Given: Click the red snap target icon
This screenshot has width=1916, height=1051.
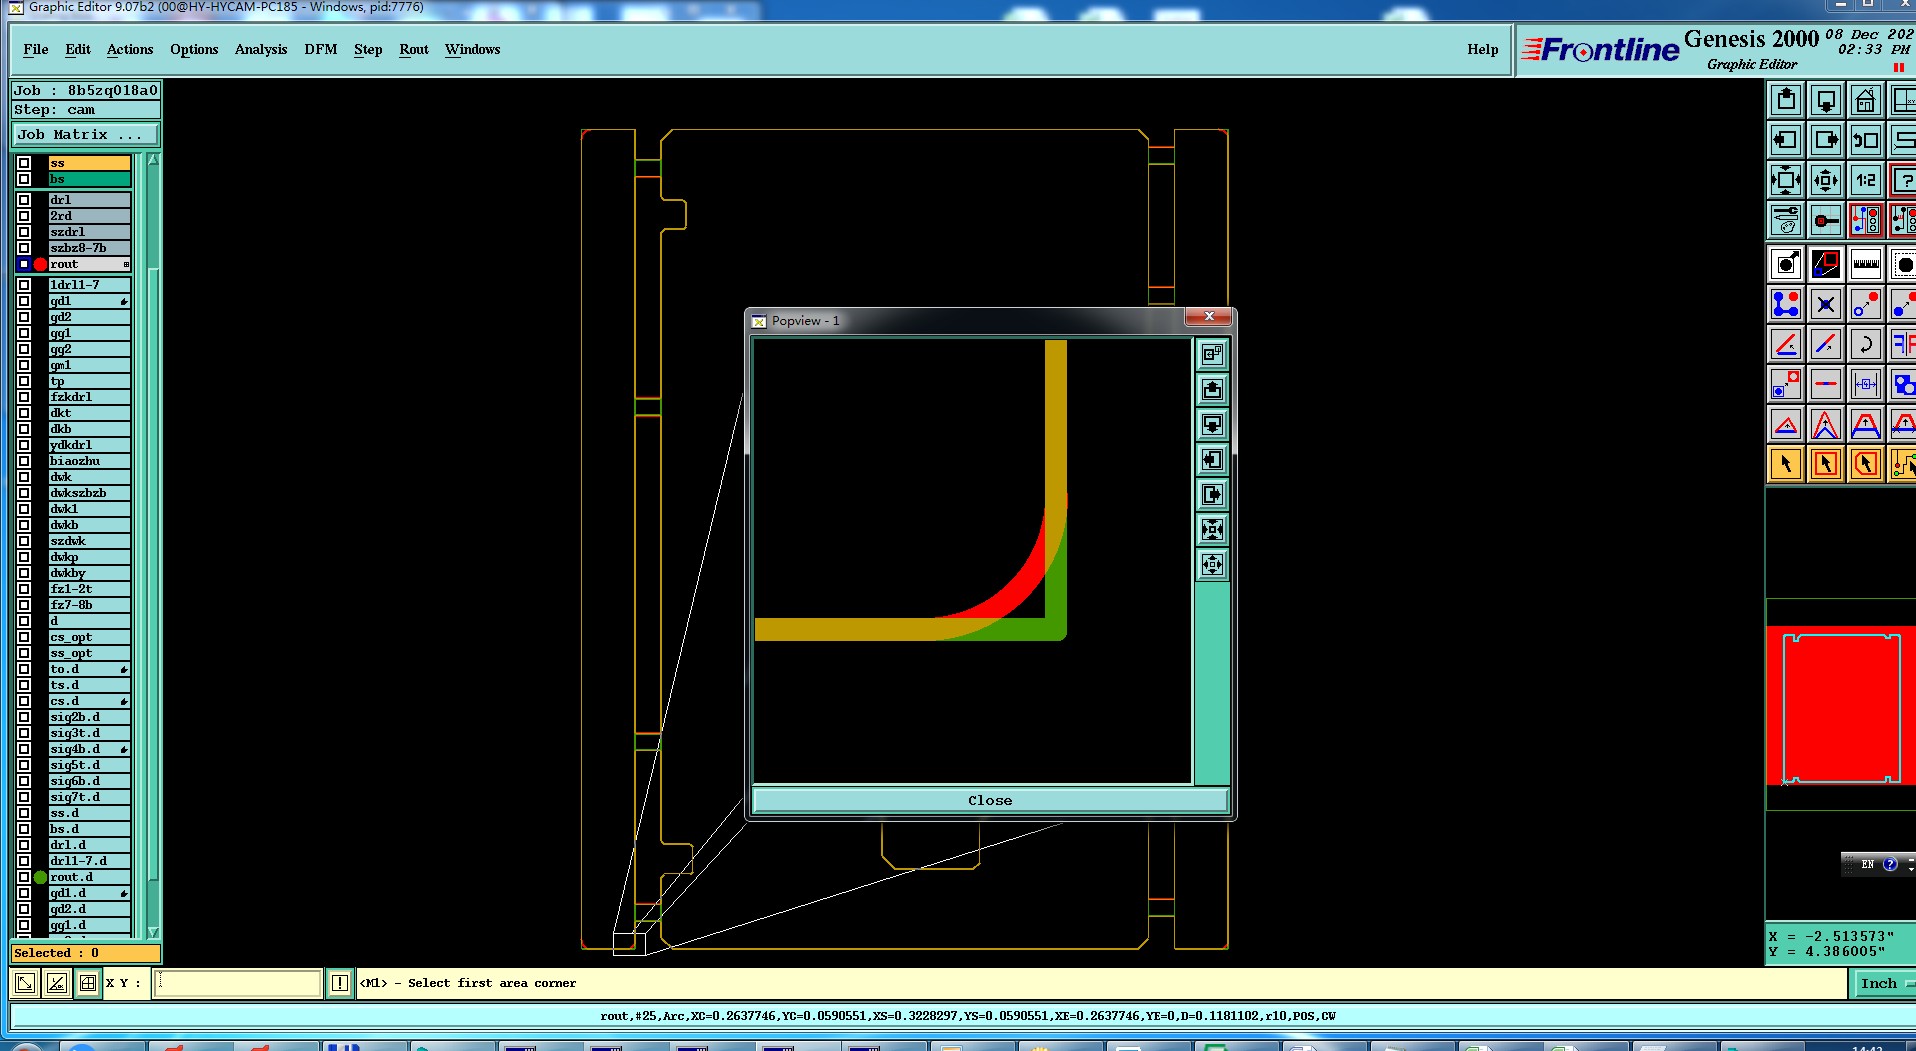Looking at the screenshot, I should click(1826, 220).
